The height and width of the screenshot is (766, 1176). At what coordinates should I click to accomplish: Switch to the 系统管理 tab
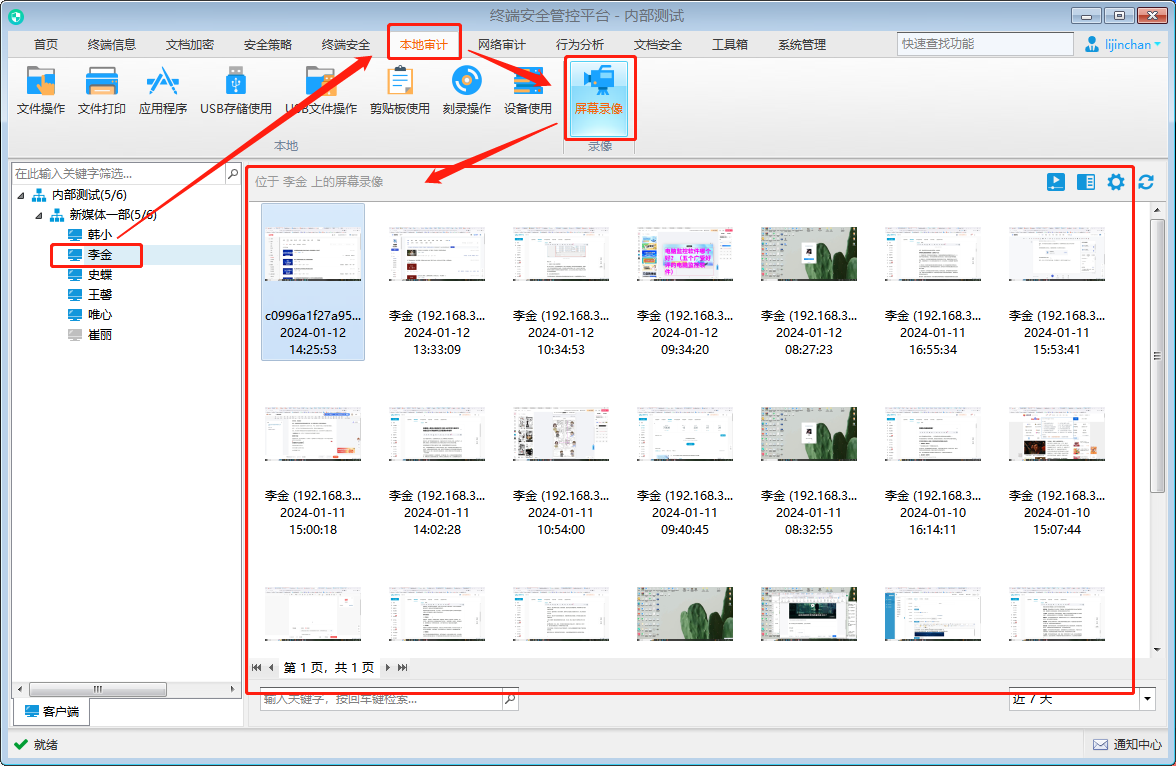[x=802, y=44]
